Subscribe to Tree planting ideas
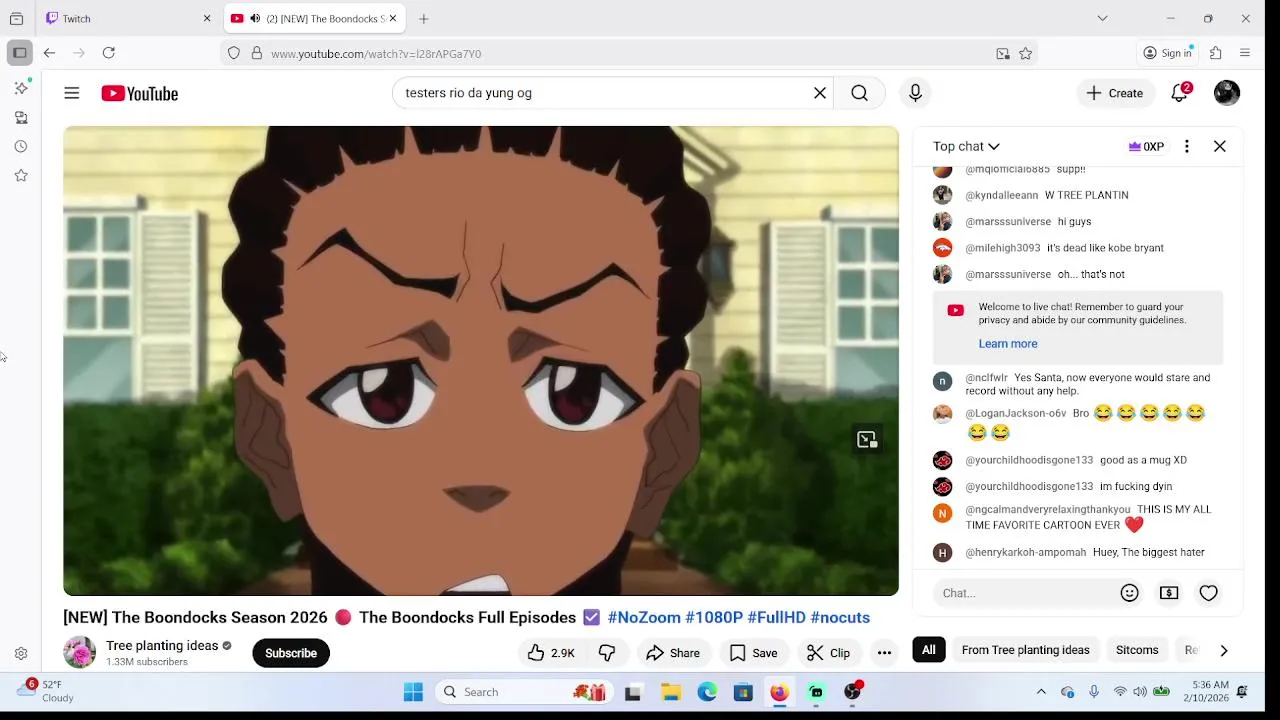The width and height of the screenshot is (1280, 720). [291, 653]
